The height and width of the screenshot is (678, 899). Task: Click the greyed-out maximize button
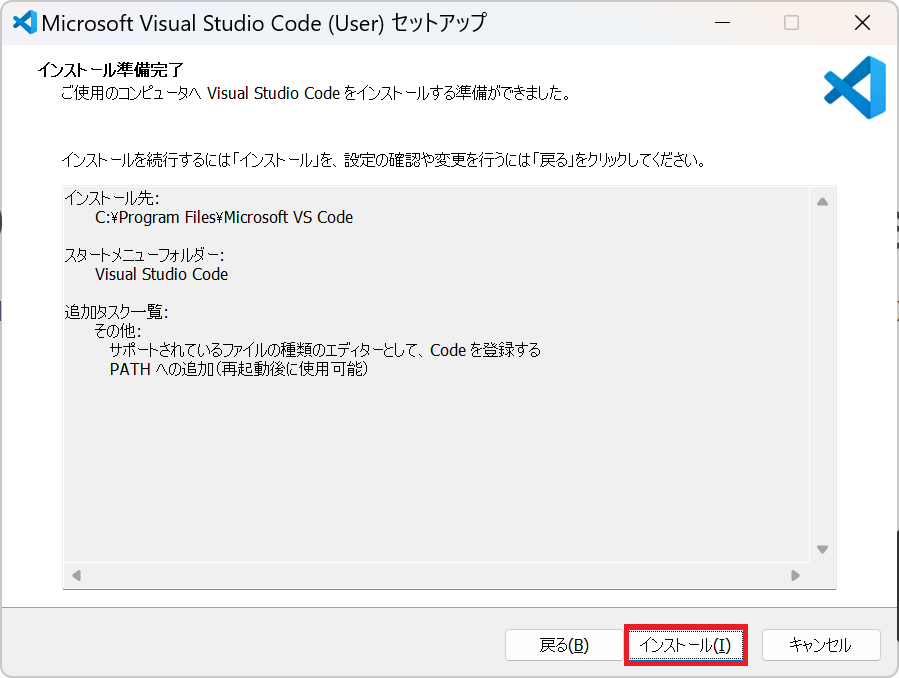[x=791, y=23]
